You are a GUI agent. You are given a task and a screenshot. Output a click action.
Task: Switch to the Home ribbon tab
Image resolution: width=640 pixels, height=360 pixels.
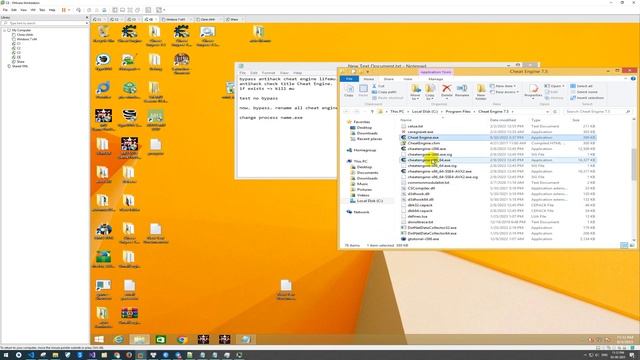tap(369, 79)
